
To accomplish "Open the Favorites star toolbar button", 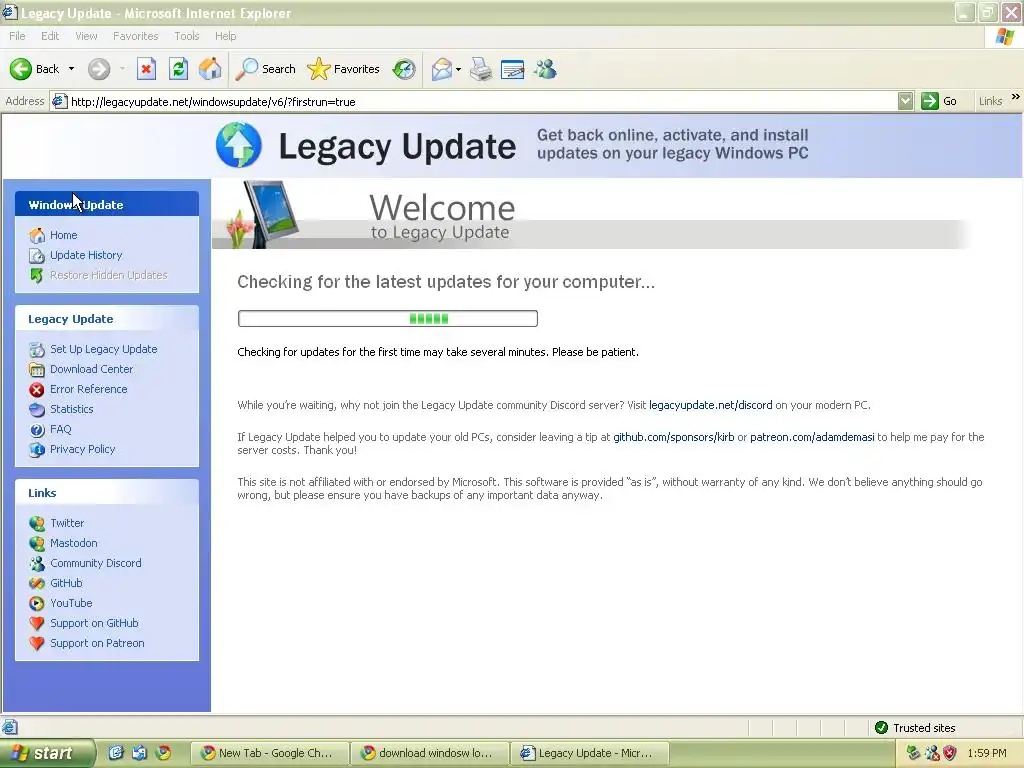I will point(344,69).
